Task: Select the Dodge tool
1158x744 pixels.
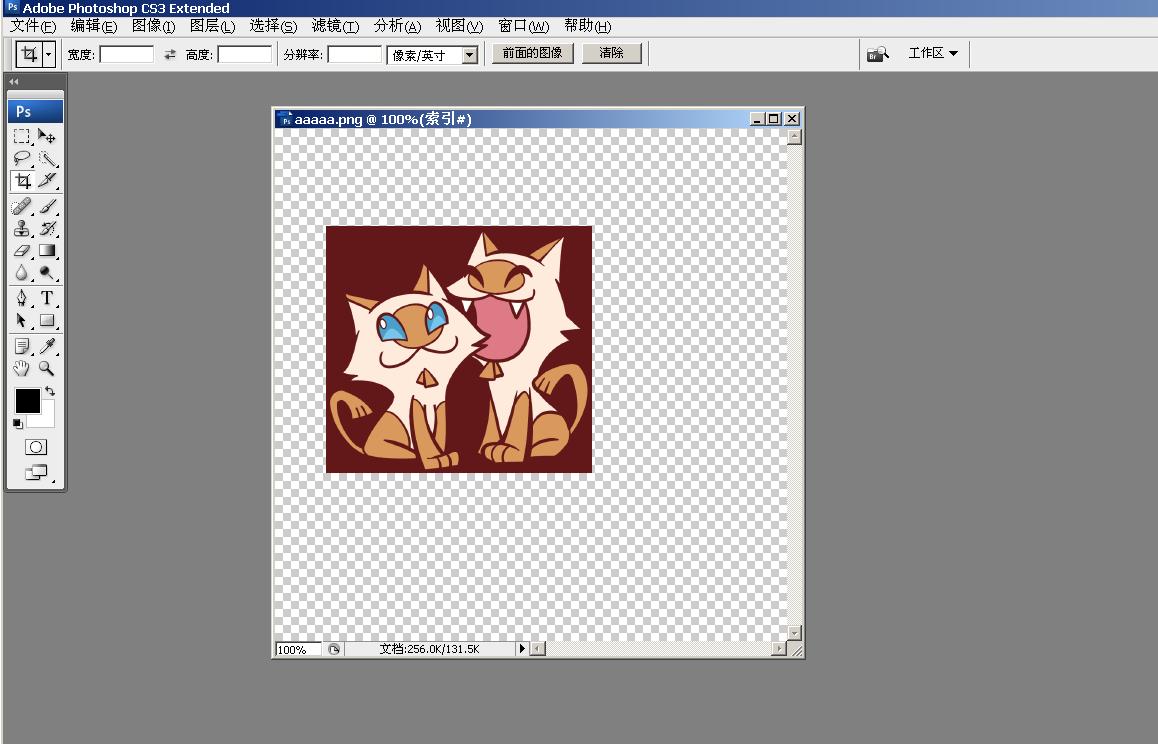Action: click(x=47, y=273)
